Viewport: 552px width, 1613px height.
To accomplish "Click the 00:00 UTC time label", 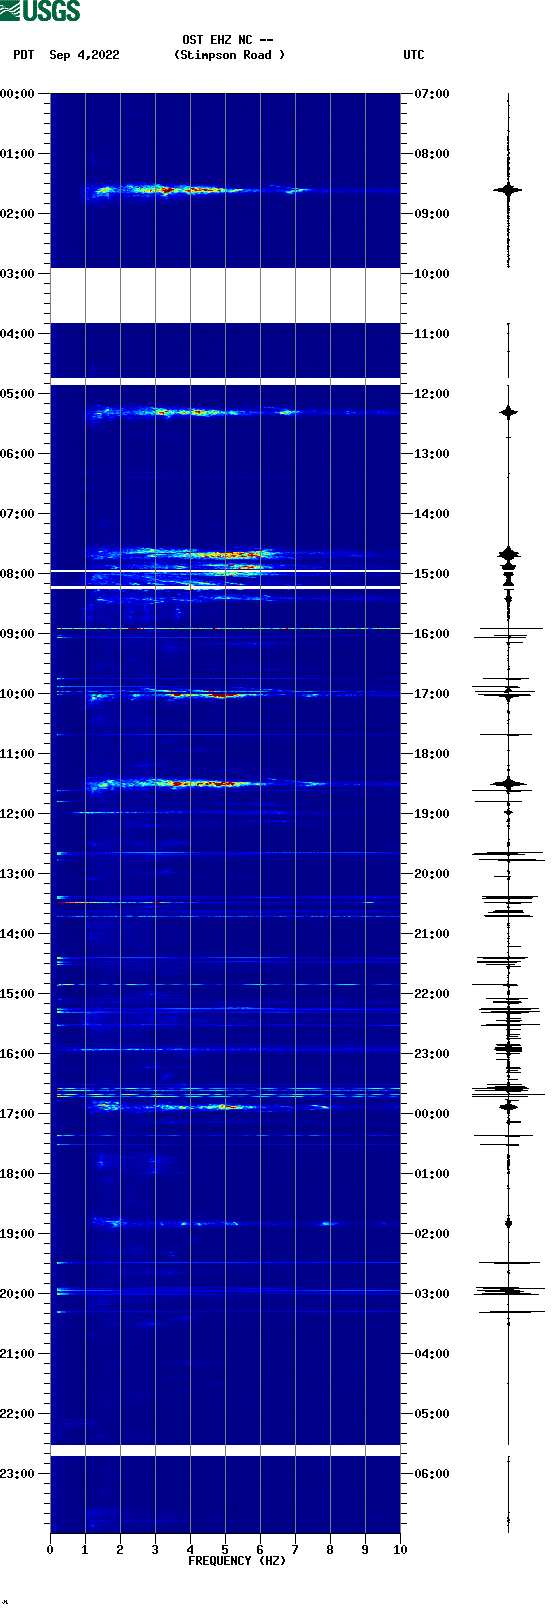I will click(x=432, y=1114).
